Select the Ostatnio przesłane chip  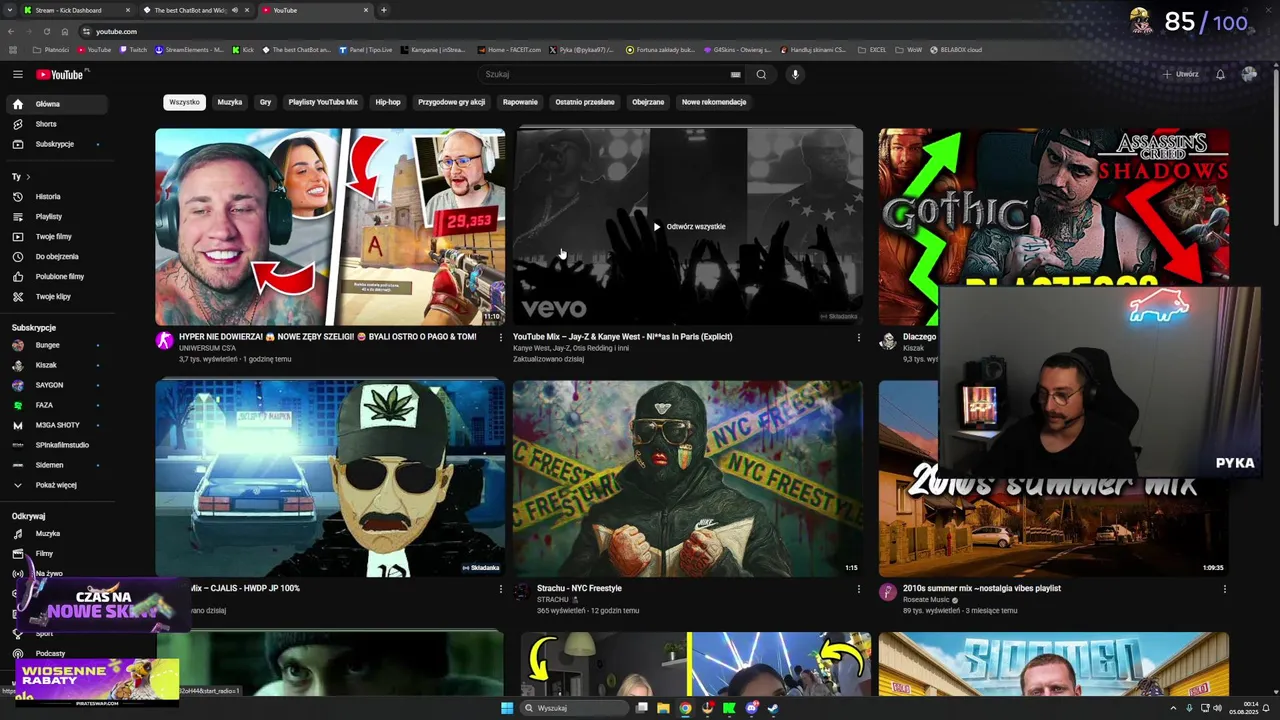(x=585, y=102)
